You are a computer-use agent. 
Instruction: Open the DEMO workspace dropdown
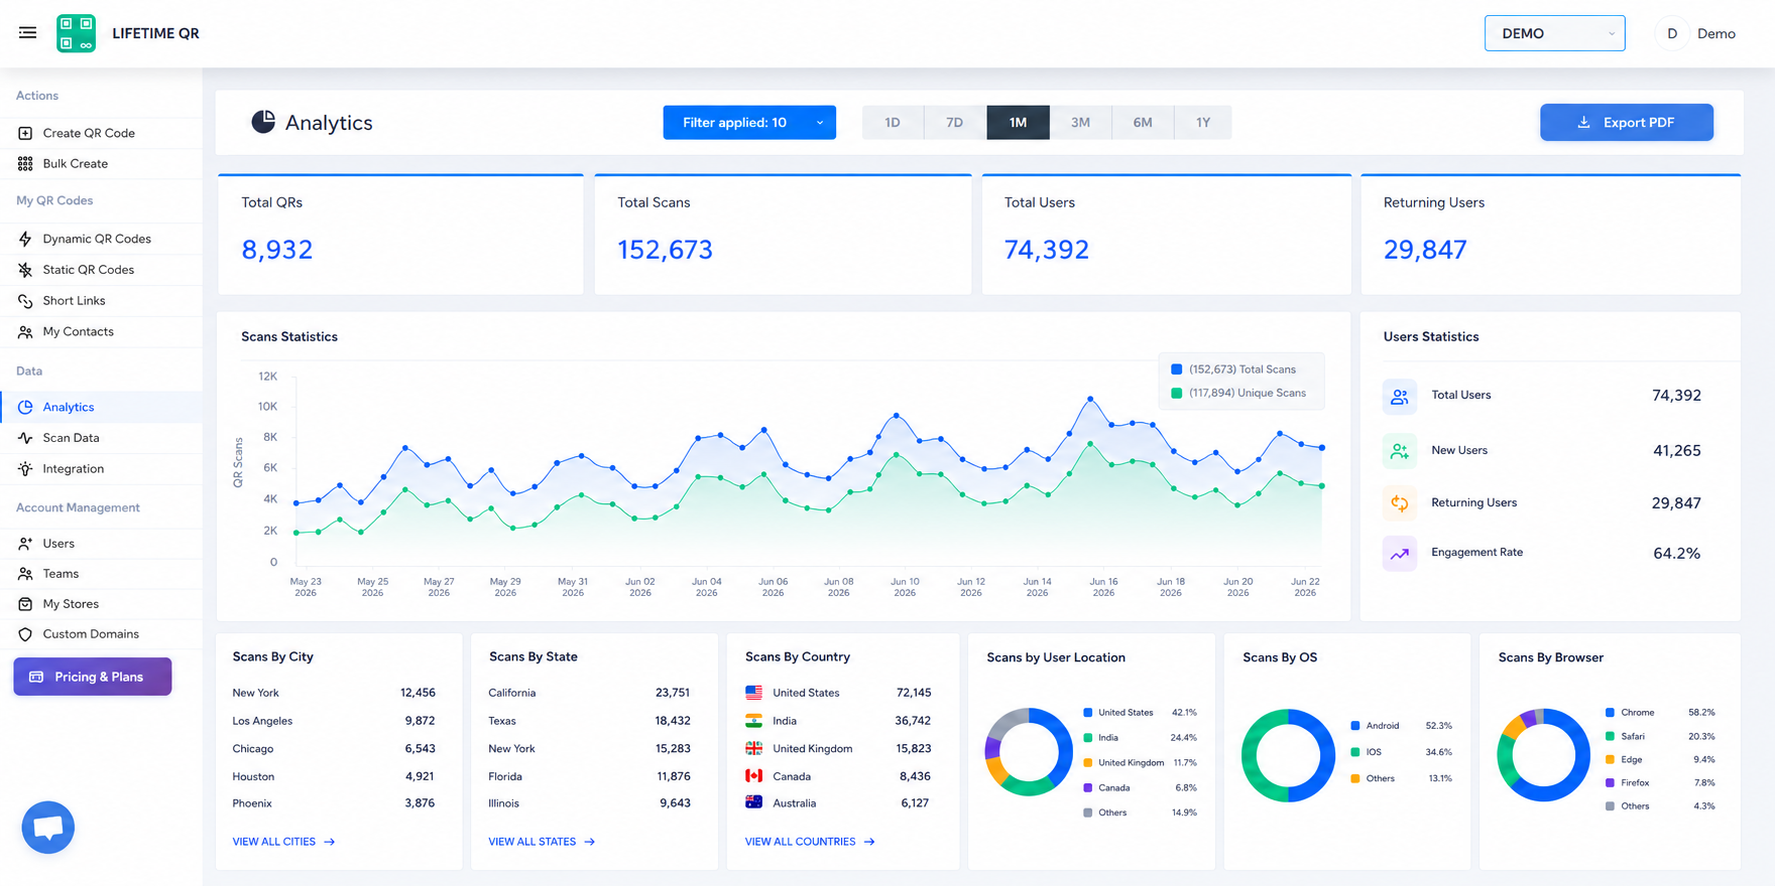(1554, 33)
